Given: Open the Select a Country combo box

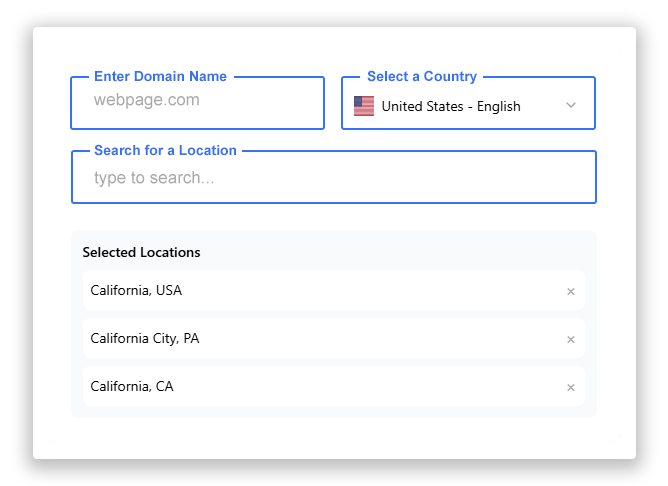Looking at the screenshot, I should click(x=468, y=103).
